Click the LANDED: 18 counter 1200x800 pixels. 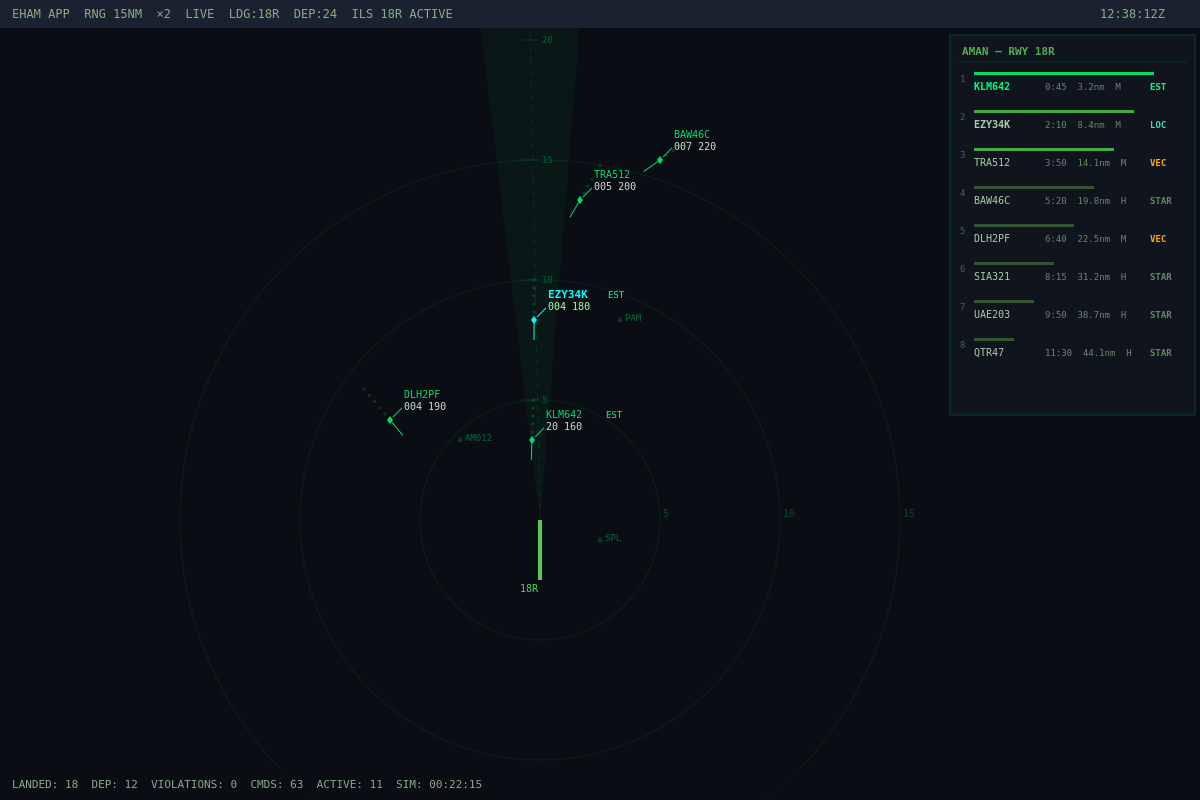tap(45, 785)
